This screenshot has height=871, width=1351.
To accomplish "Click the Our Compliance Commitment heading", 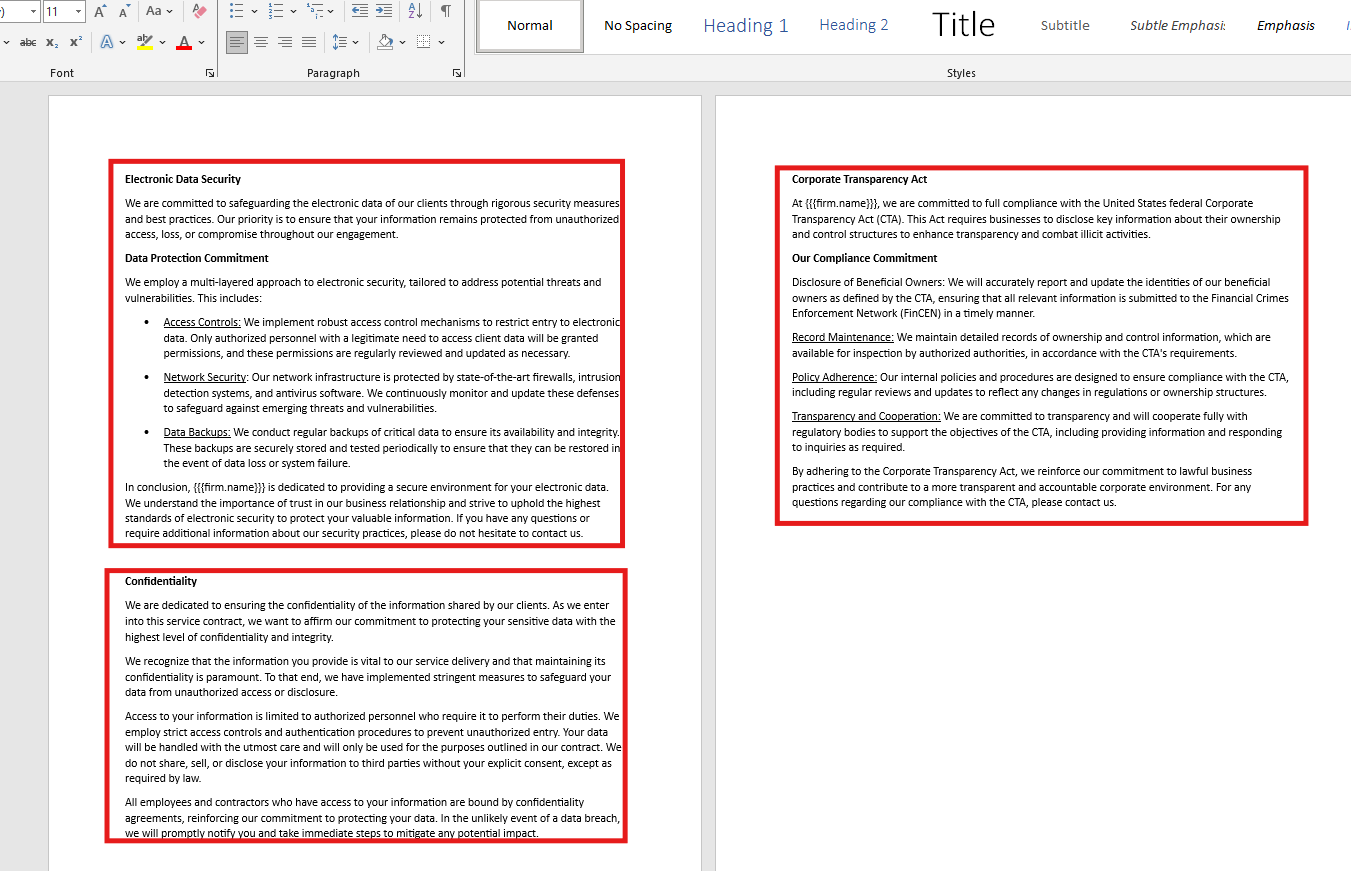I will 865,258.
